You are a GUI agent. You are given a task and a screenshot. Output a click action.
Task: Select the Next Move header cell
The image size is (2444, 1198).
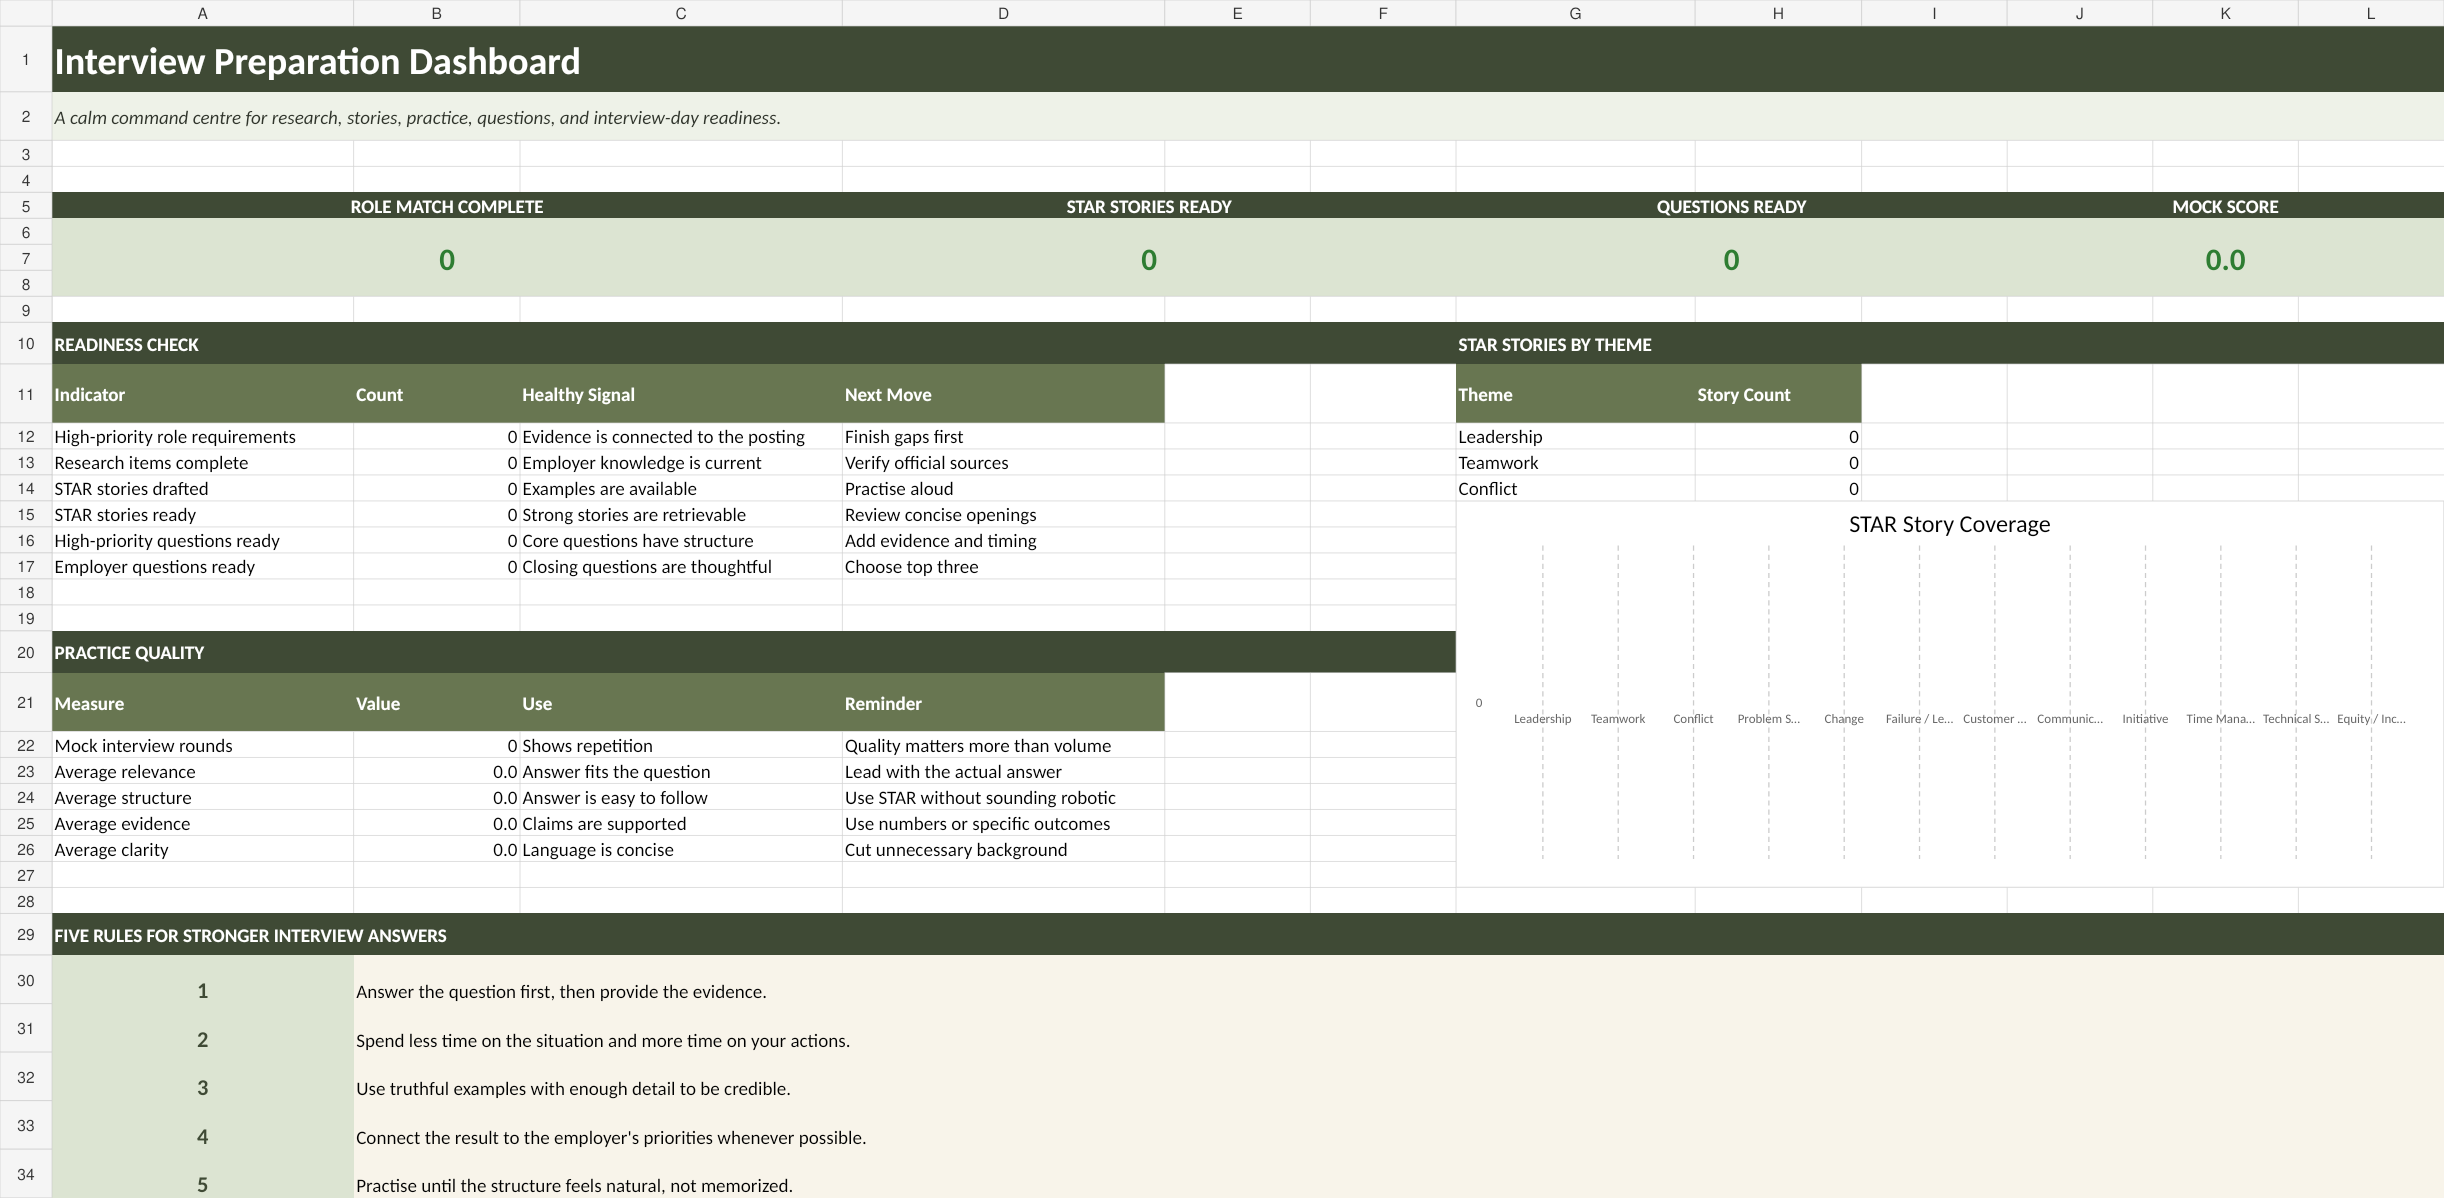coord(1003,394)
